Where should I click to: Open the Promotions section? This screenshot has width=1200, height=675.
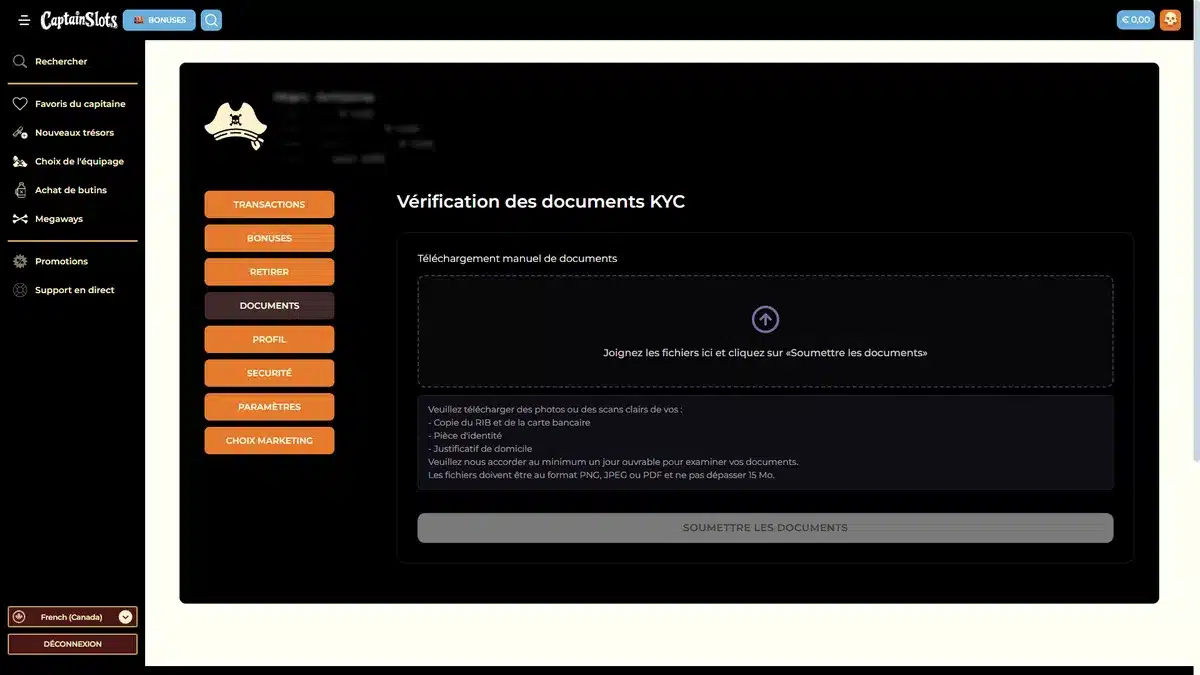pos(62,261)
